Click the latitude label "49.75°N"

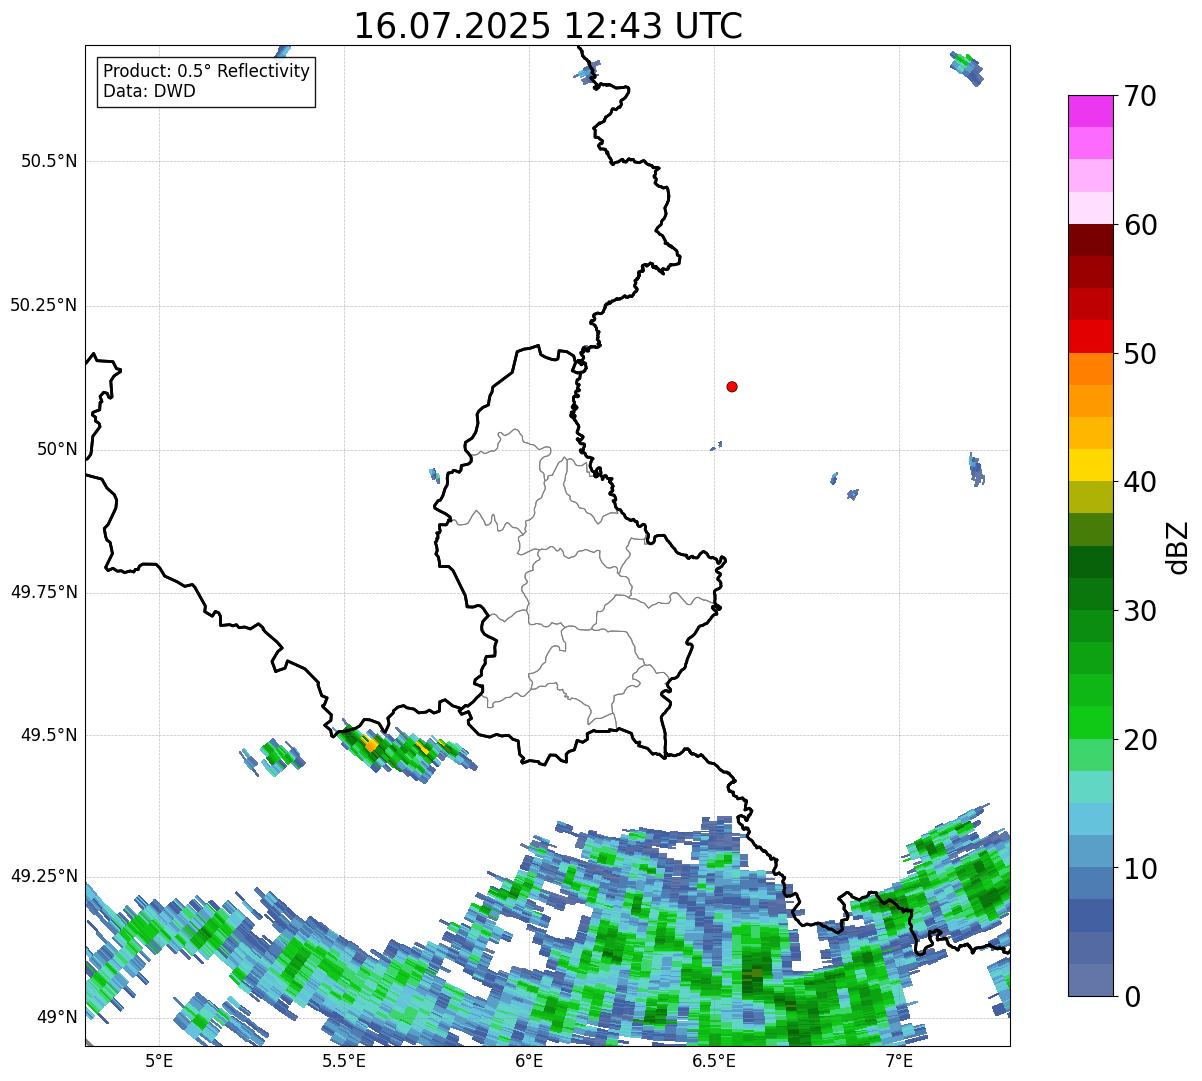[43, 592]
